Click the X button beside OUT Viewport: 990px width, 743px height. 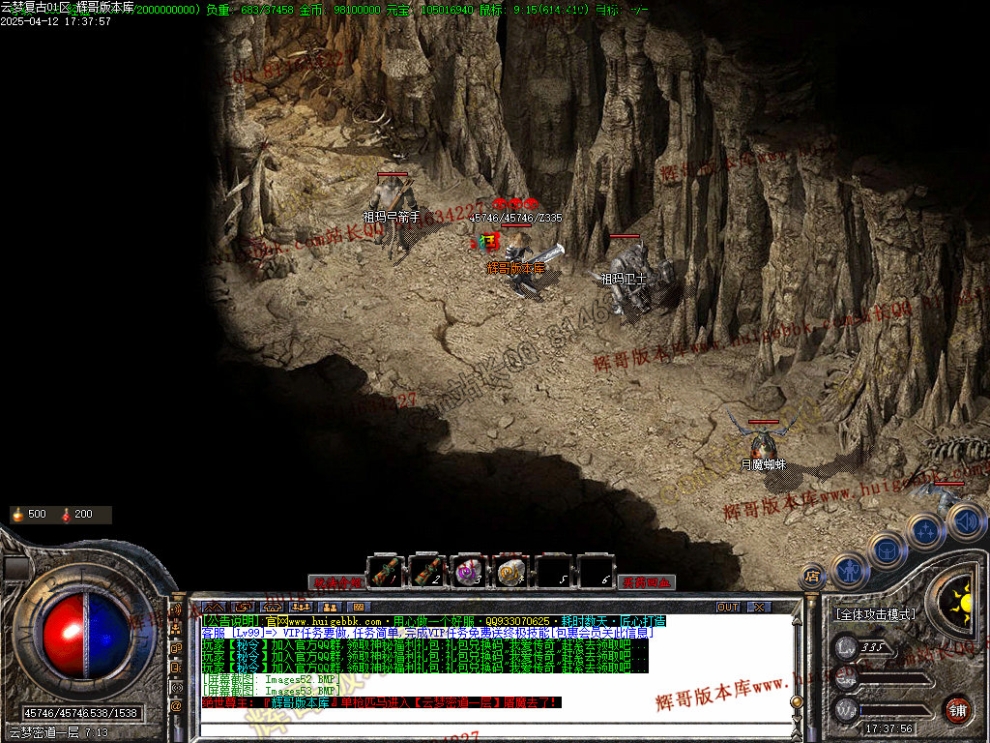(x=759, y=607)
